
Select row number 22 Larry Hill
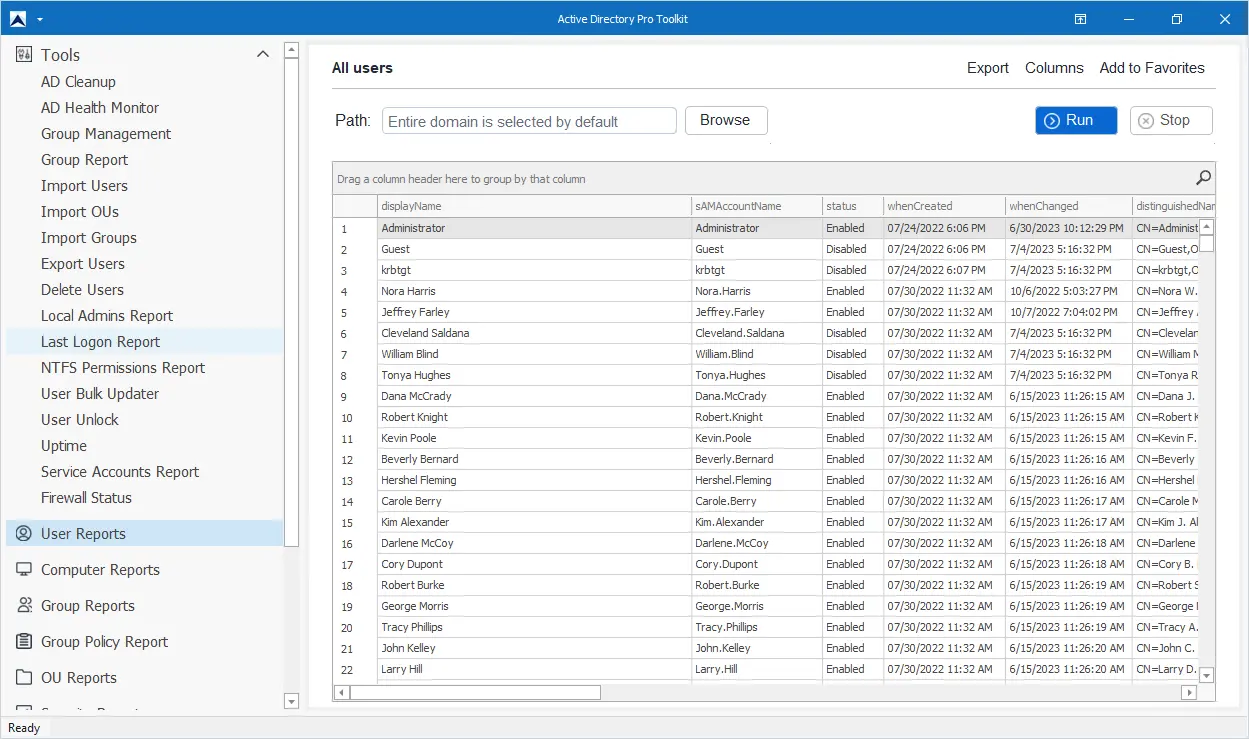(767, 669)
